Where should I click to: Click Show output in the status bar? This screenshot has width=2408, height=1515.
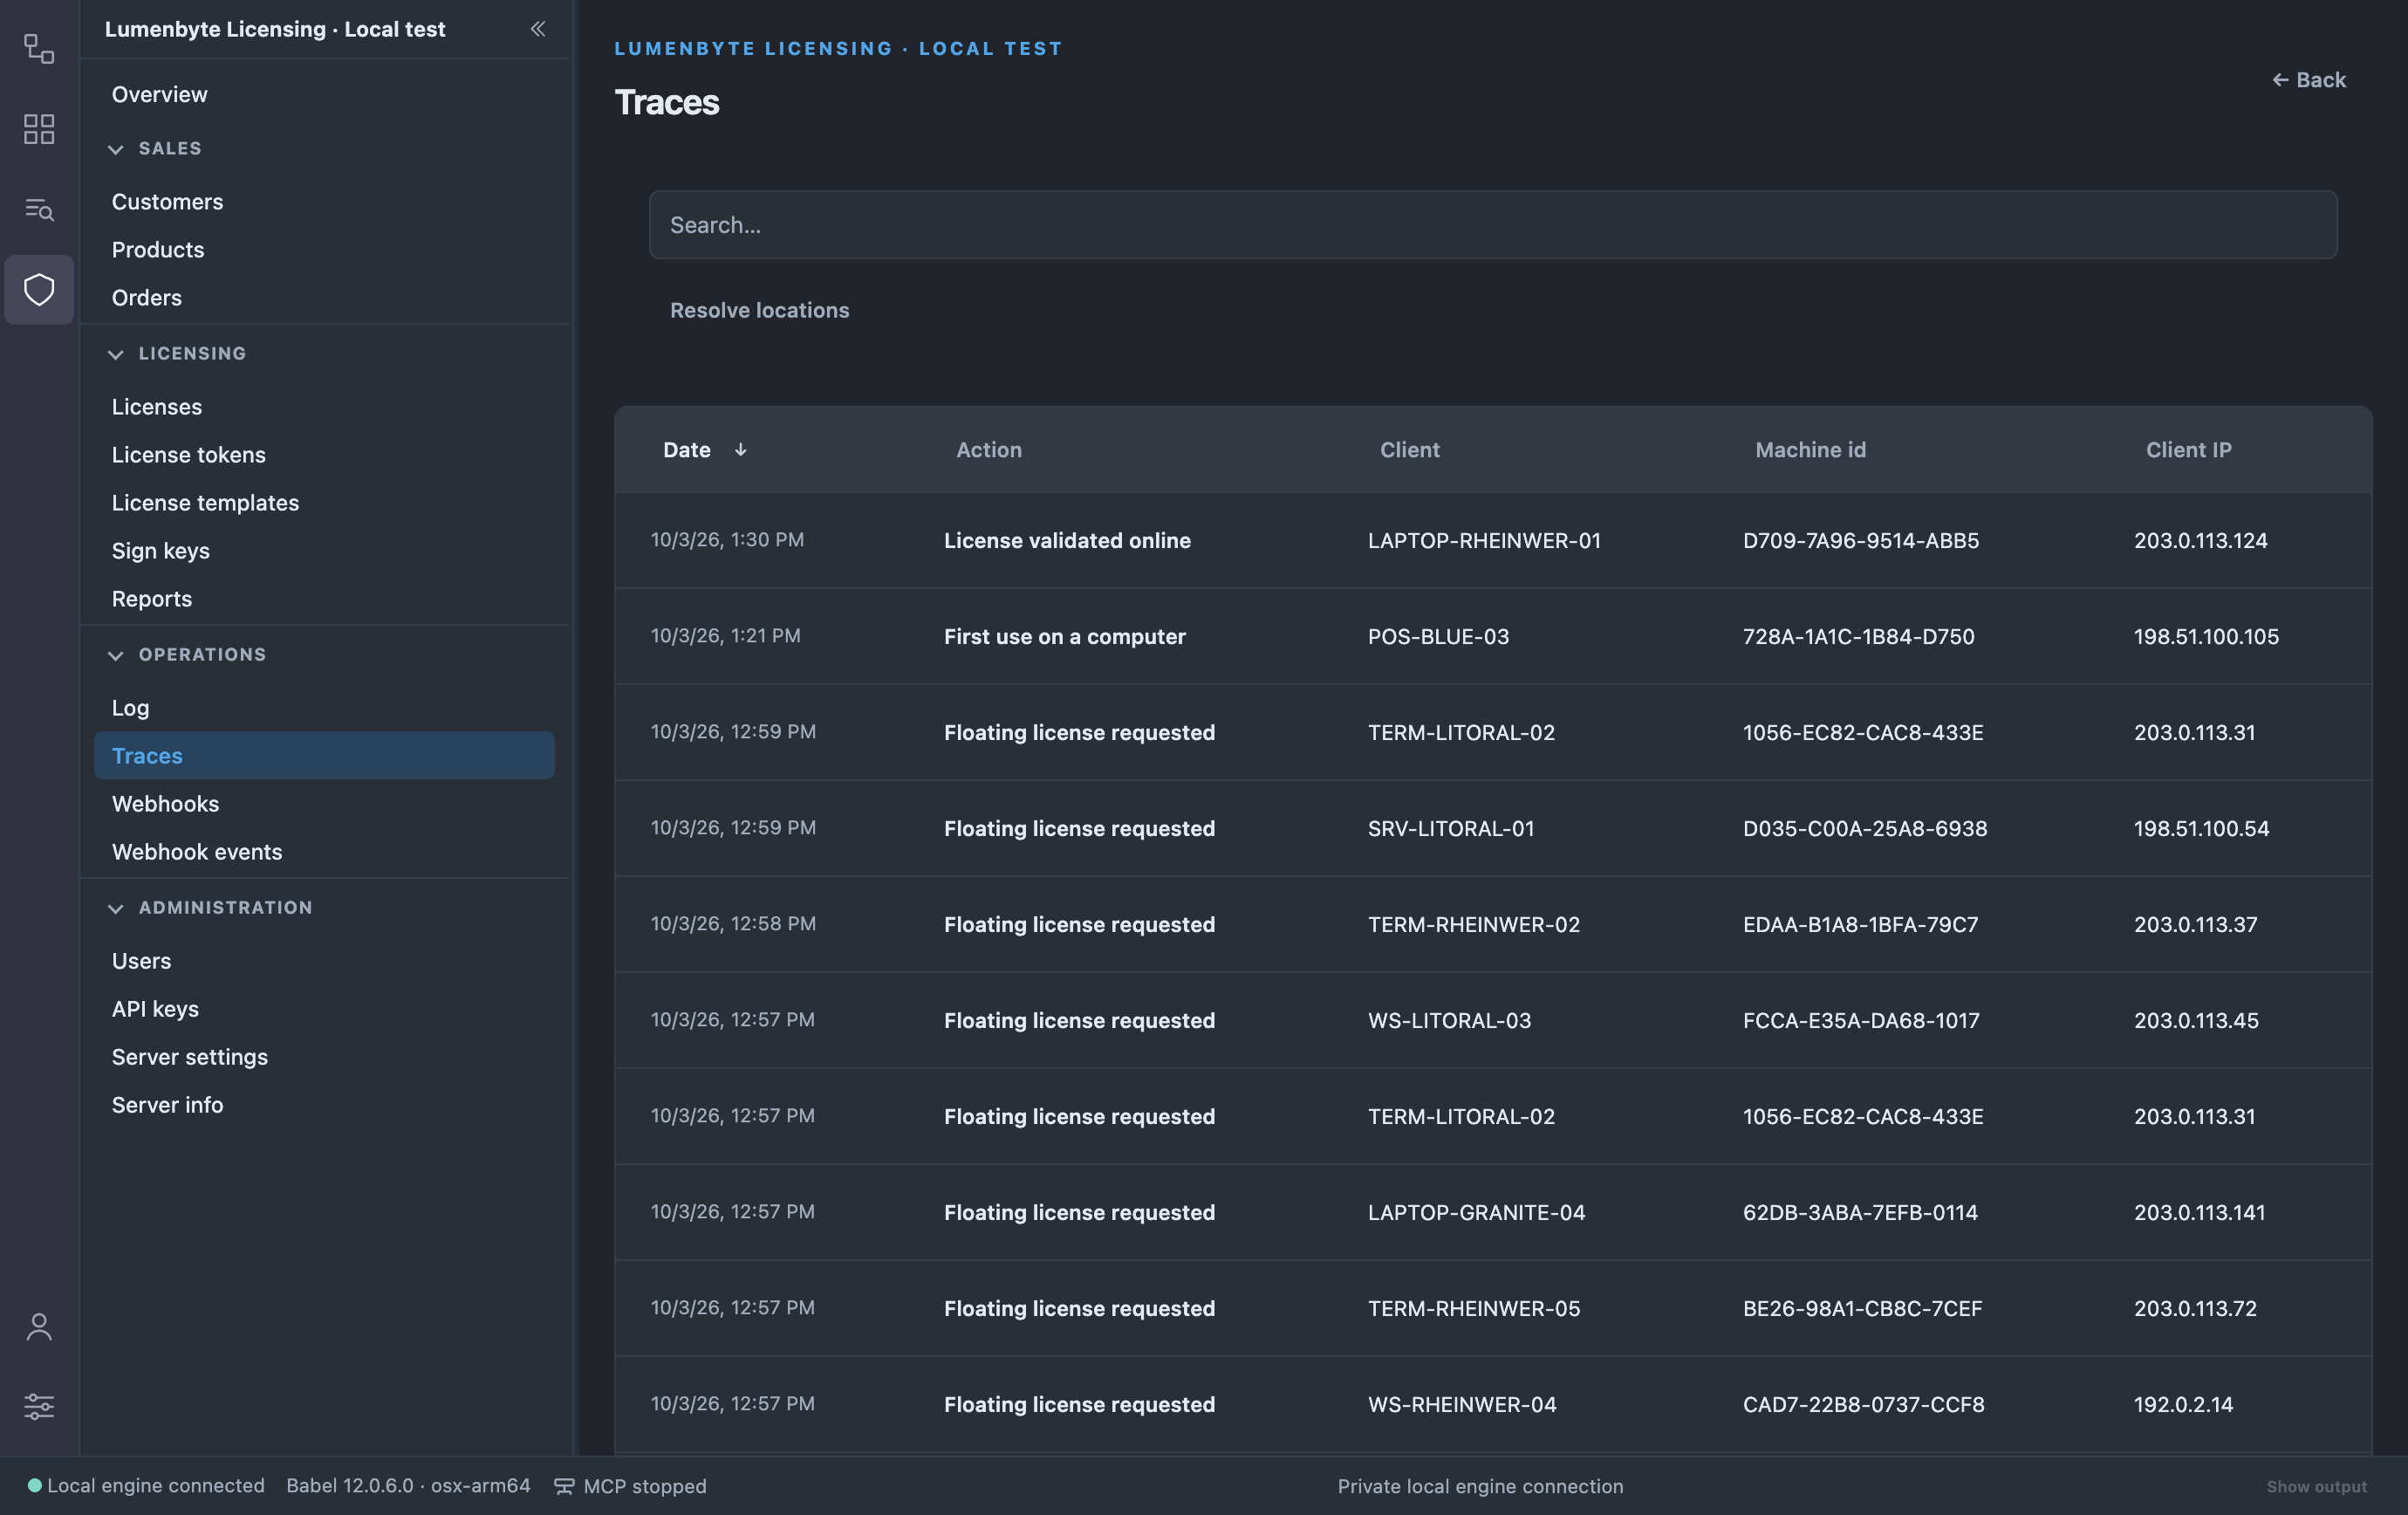2316,1486
